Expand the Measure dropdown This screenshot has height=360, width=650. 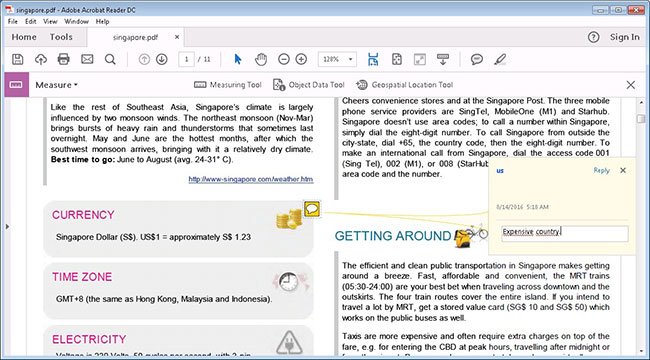coord(57,85)
